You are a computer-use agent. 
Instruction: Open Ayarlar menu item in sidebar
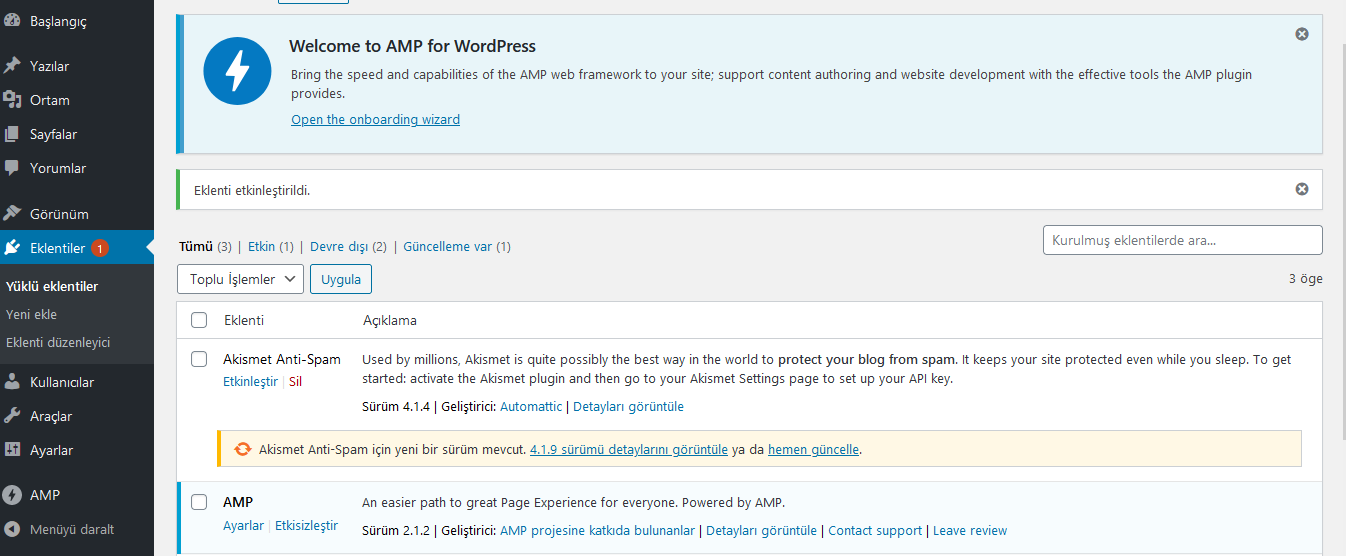click(x=77, y=450)
